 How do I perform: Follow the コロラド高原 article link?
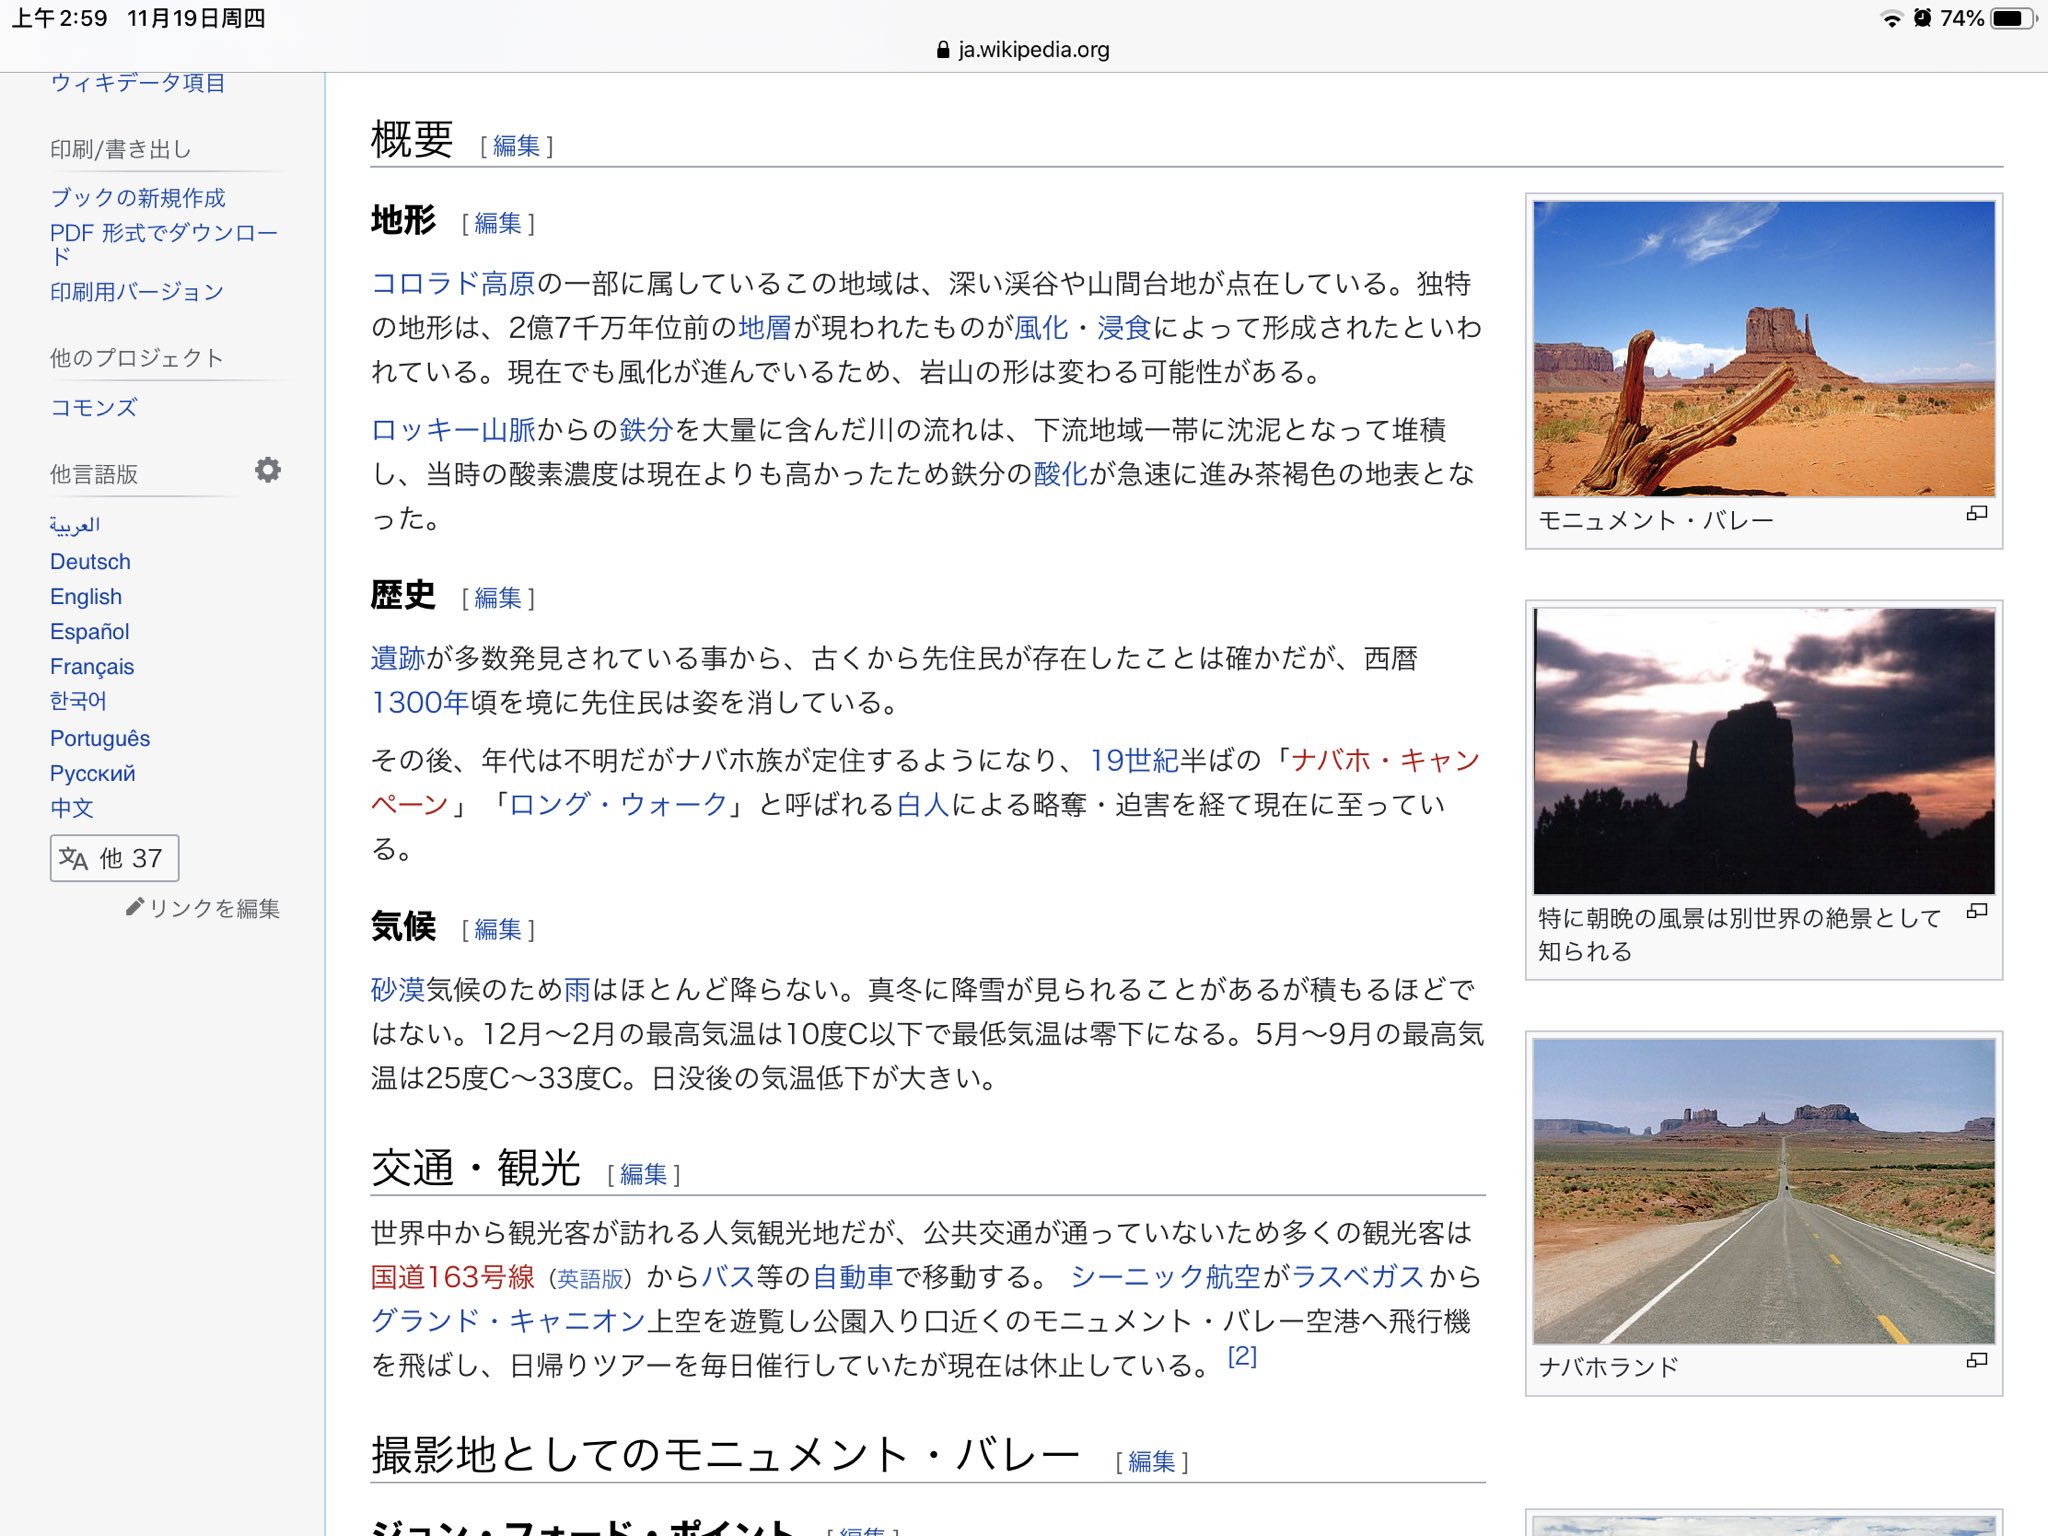coord(453,284)
